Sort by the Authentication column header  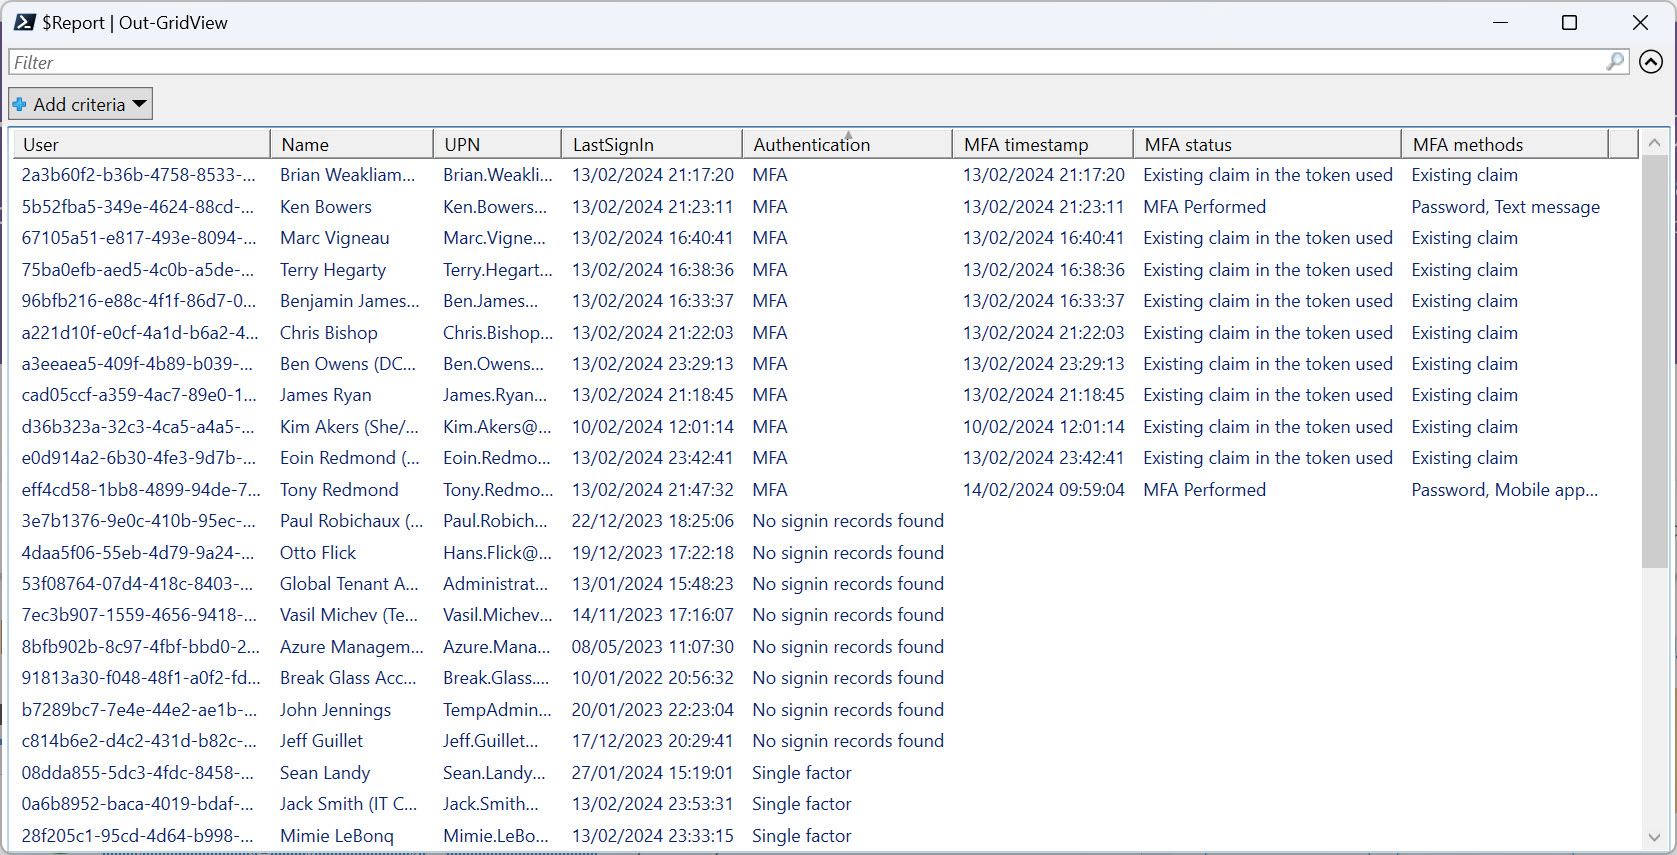click(x=846, y=145)
